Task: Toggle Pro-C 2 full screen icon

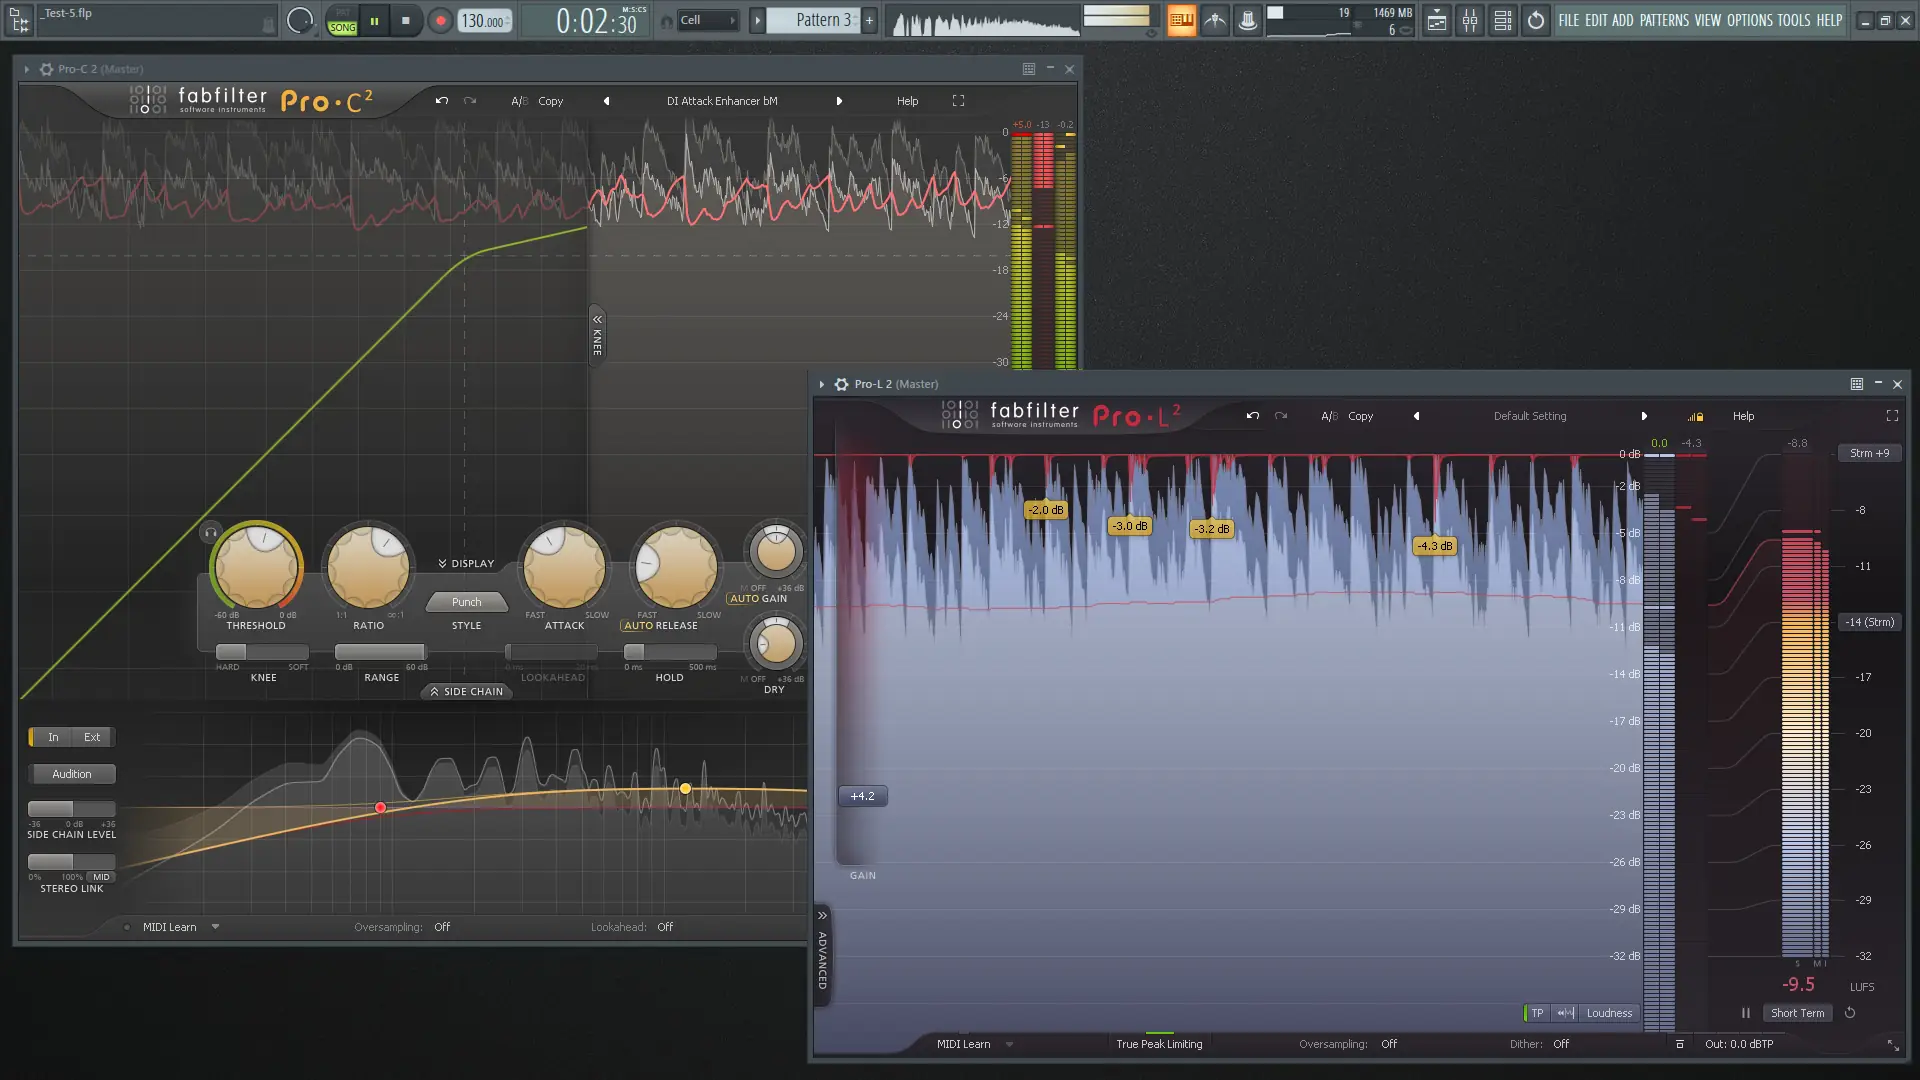Action: click(x=958, y=101)
